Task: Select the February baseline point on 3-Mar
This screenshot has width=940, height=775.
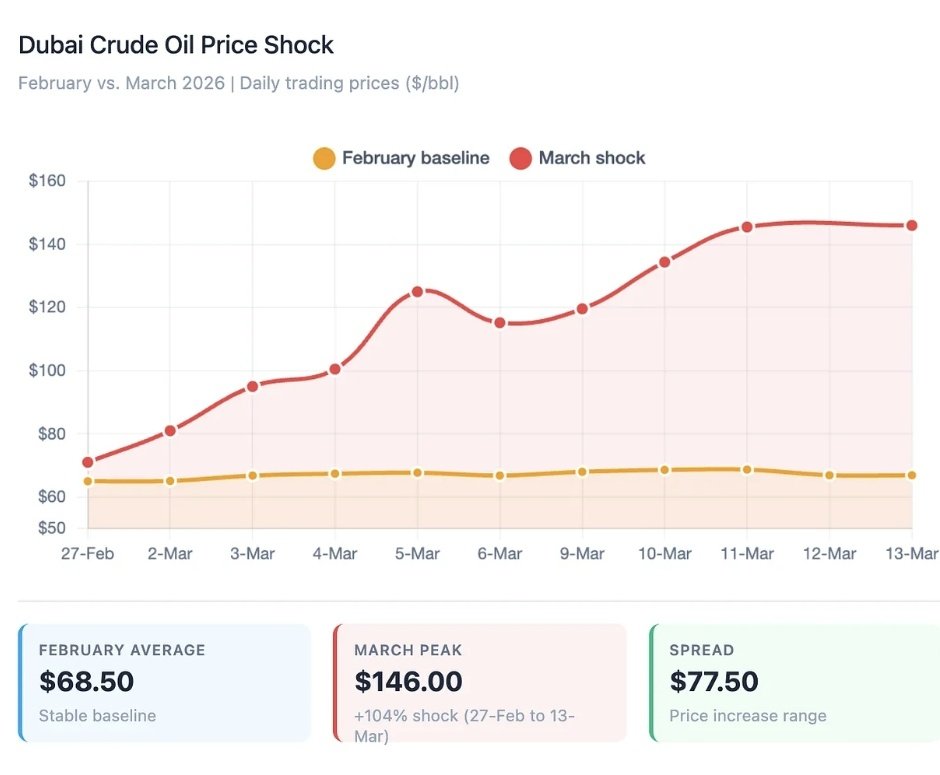Action: [253, 475]
